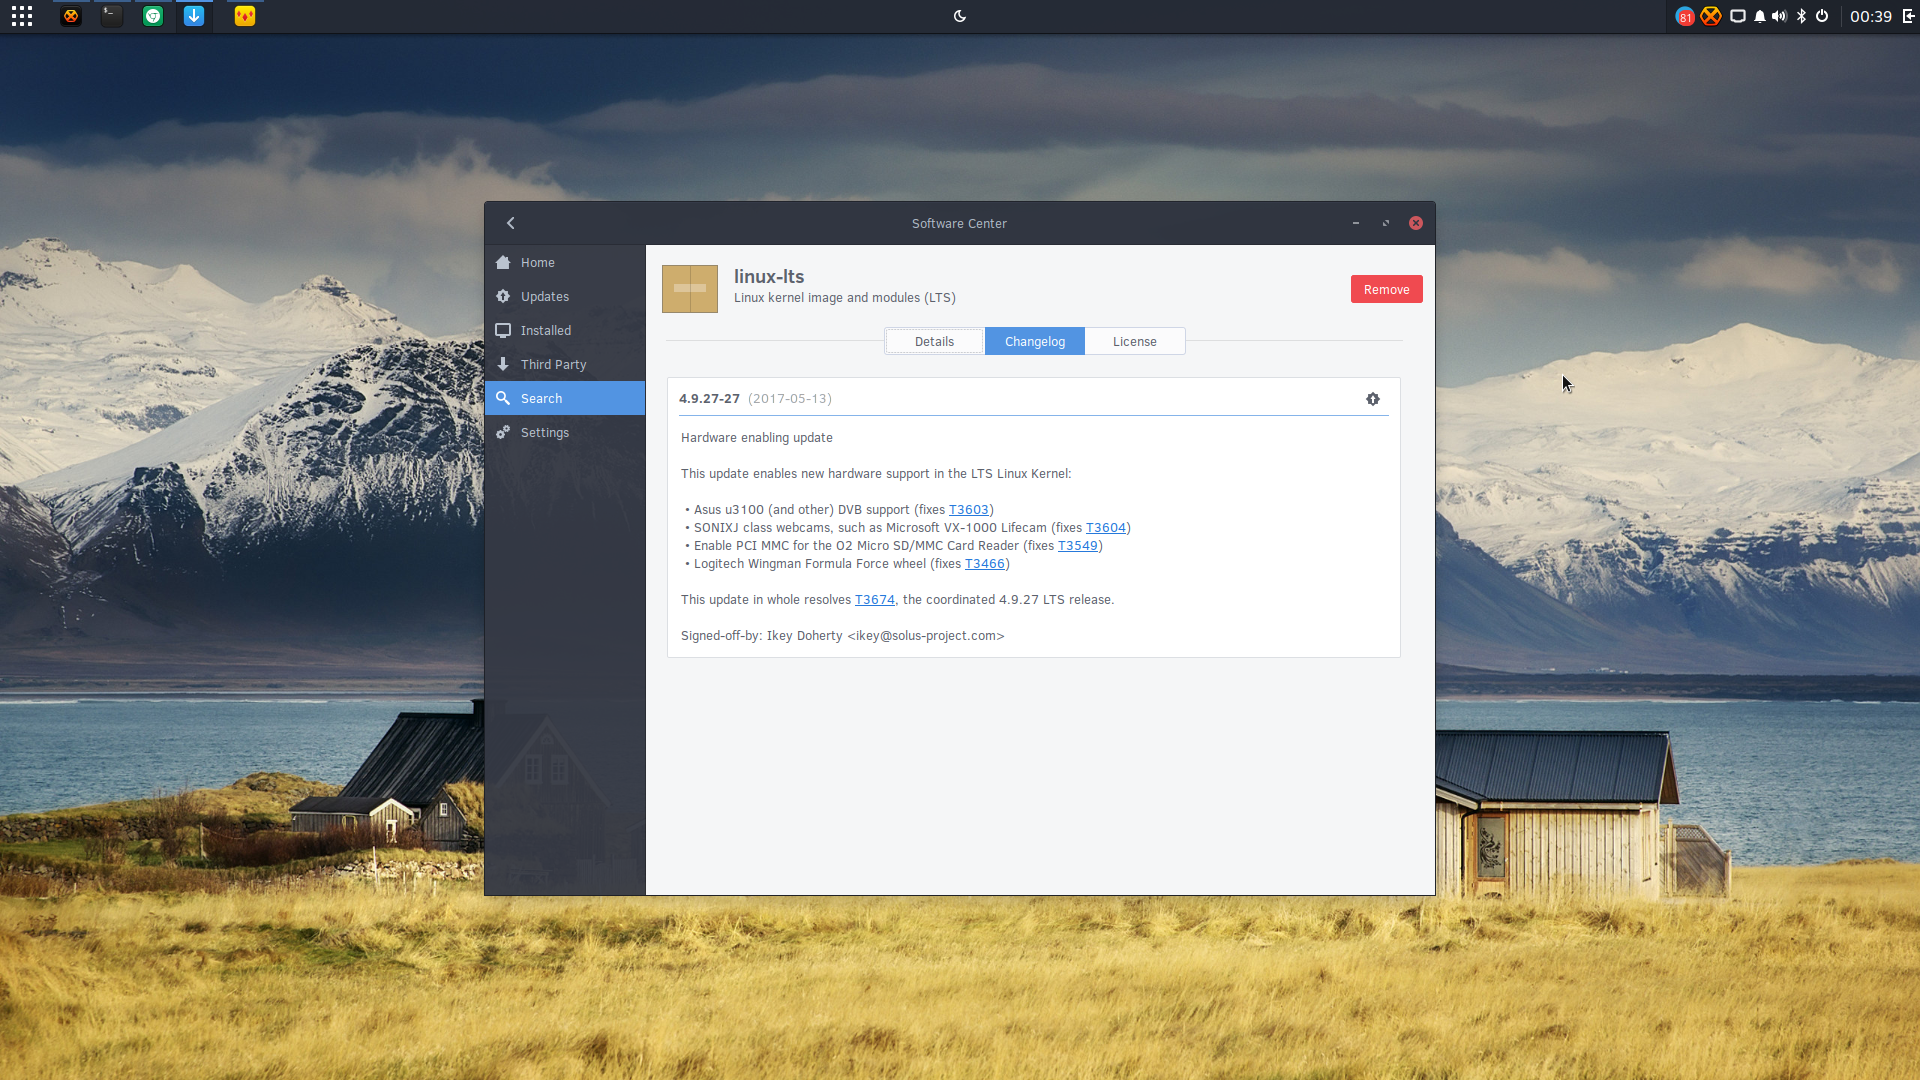Show Installed packages in sidebar
The height and width of the screenshot is (1080, 1920).
[x=565, y=331]
